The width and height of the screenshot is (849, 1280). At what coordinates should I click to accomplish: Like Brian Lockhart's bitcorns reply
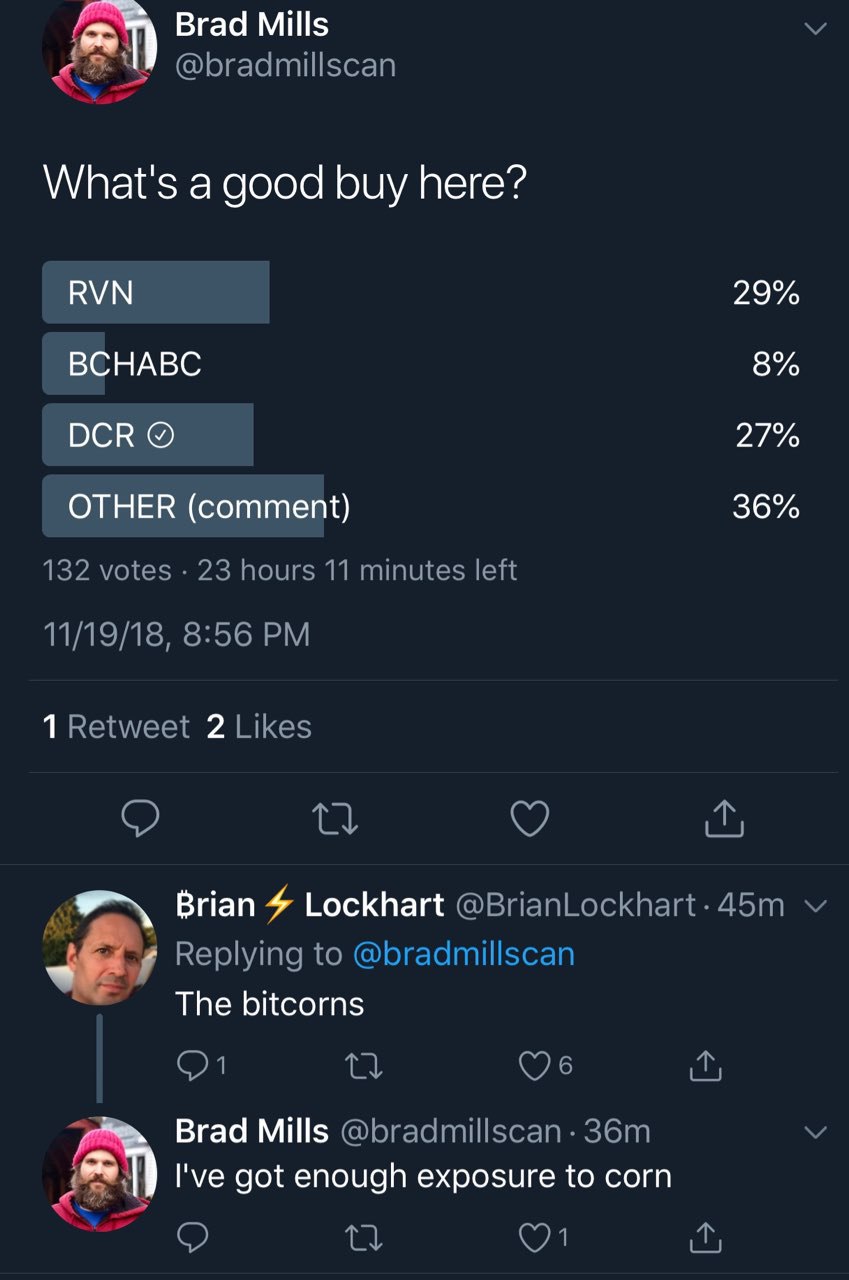(545, 1066)
